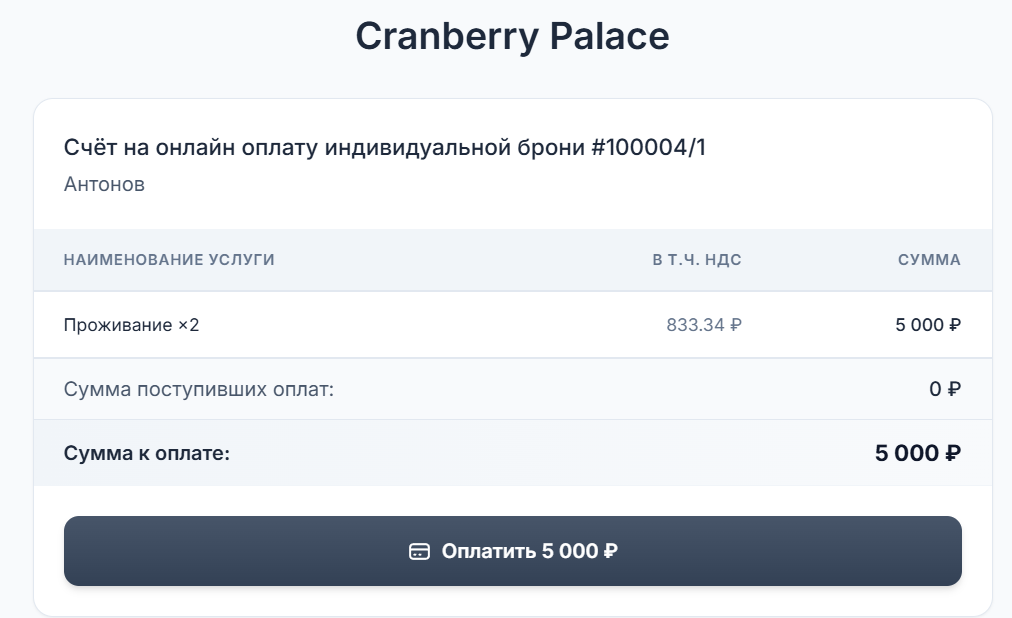Click the Сумма column header
Image resolution: width=1012 pixels, height=618 pixels.
click(x=929, y=260)
